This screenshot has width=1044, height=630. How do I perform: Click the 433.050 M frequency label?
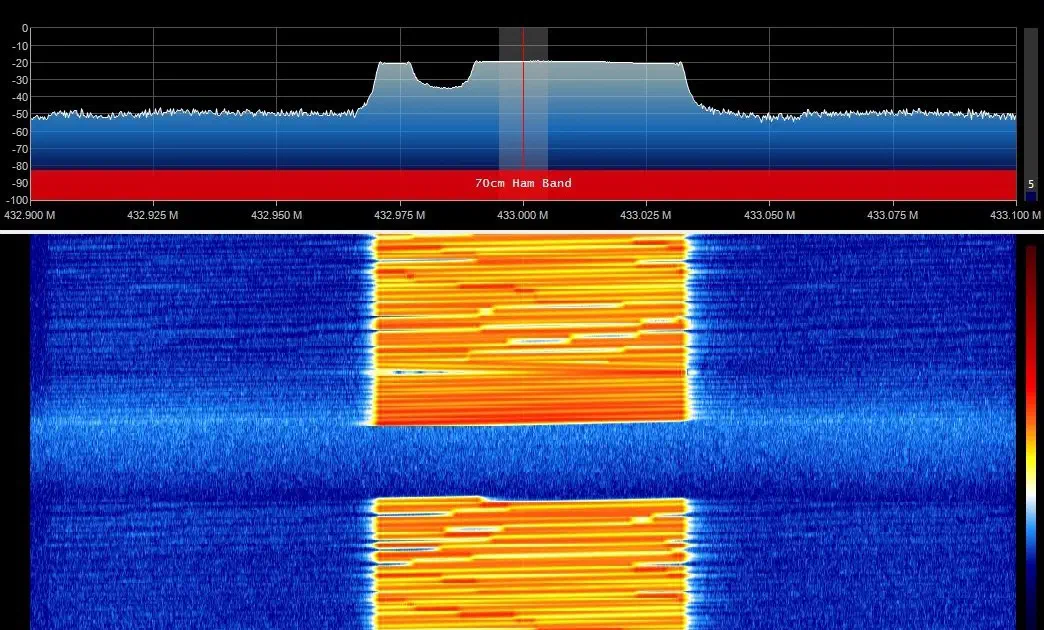tap(769, 215)
